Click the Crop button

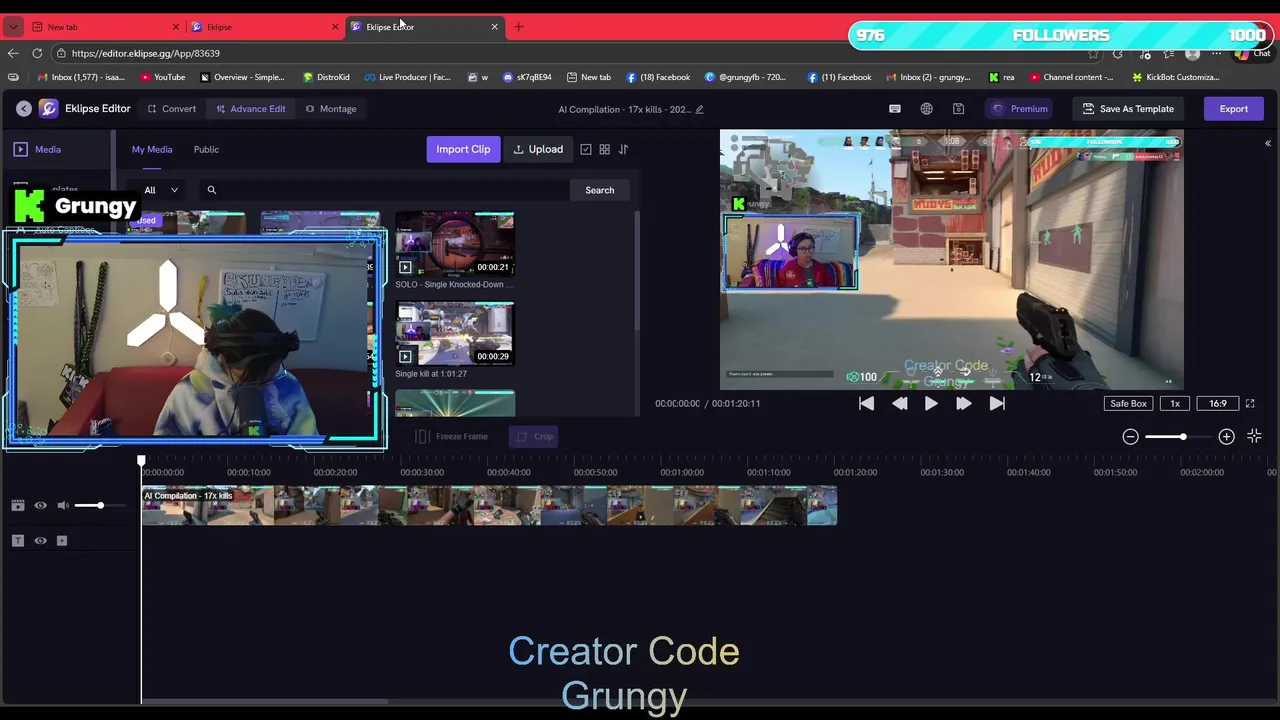click(x=534, y=436)
